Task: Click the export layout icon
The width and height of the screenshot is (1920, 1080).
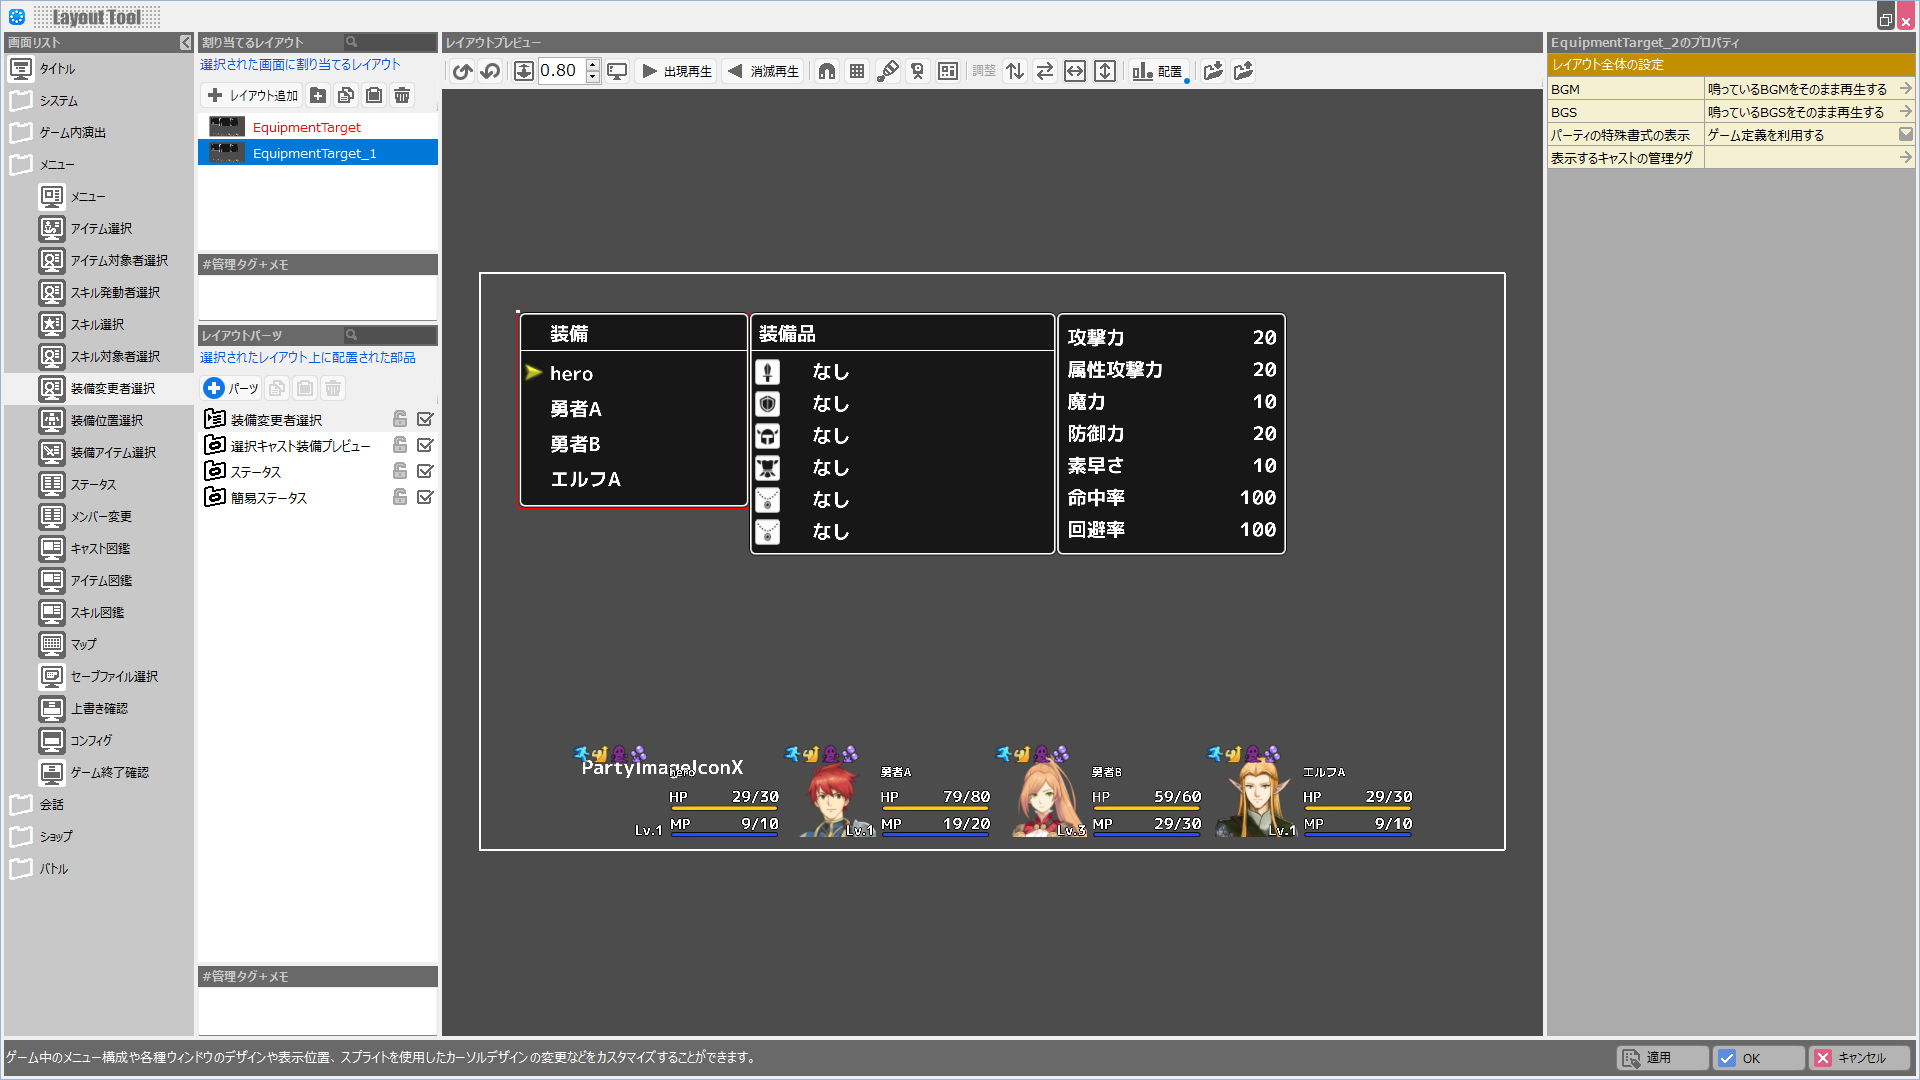Action: tap(1243, 71)
